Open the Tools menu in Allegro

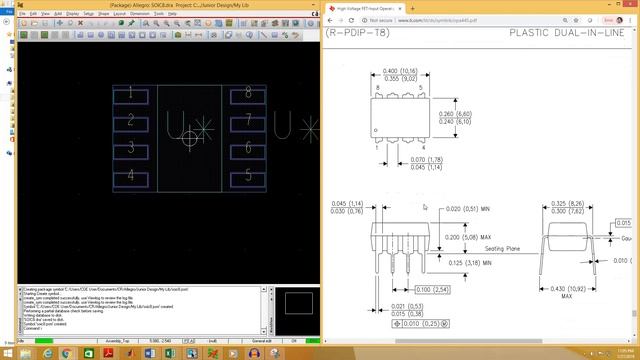point(159,14)
